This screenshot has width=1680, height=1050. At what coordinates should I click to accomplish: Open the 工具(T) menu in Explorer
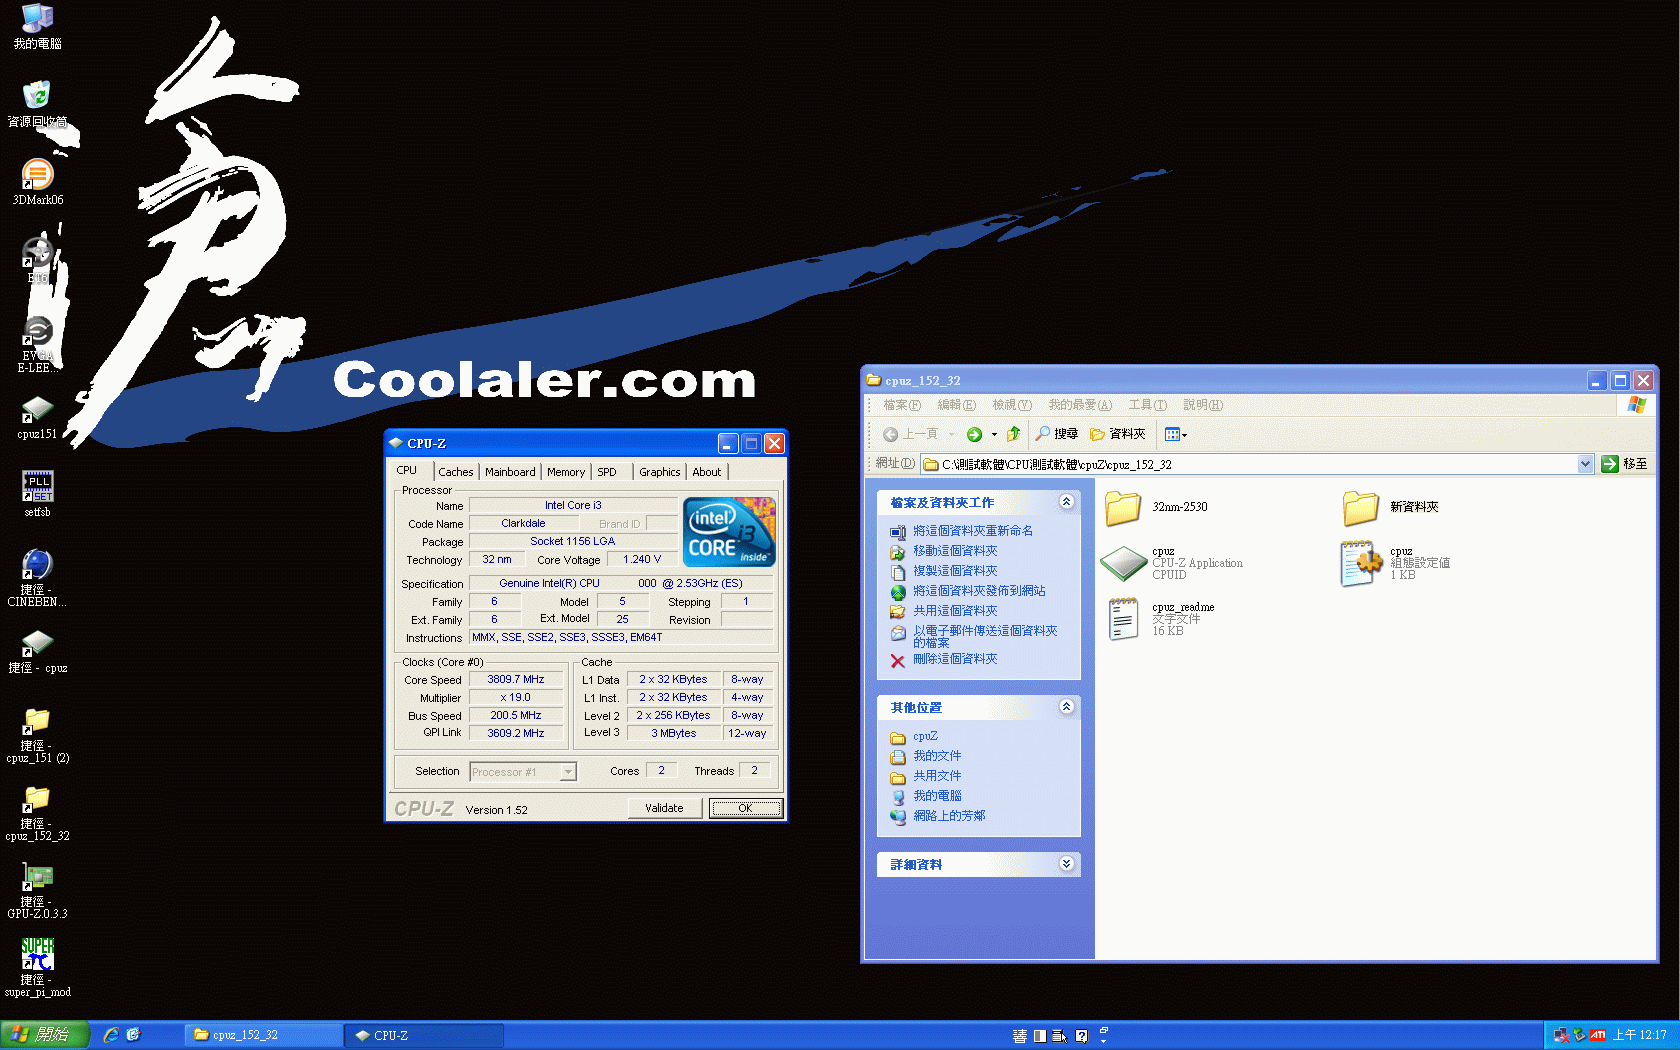(1147, 405)
